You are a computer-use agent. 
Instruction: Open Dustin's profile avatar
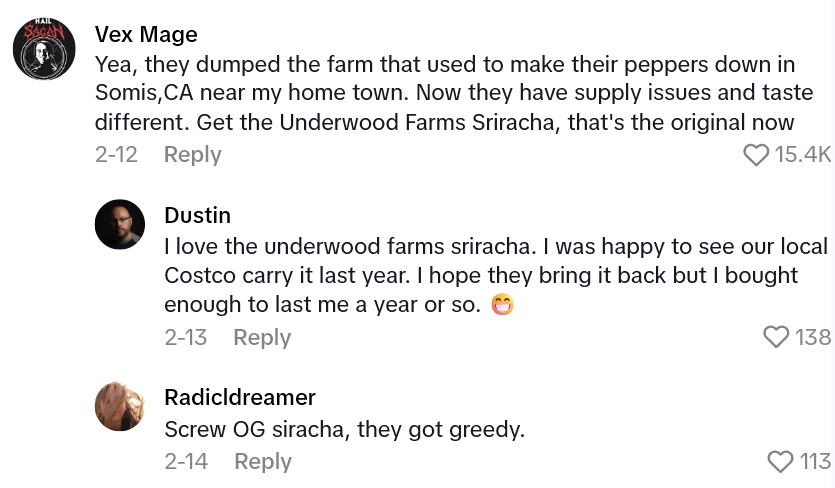(120, 224)
